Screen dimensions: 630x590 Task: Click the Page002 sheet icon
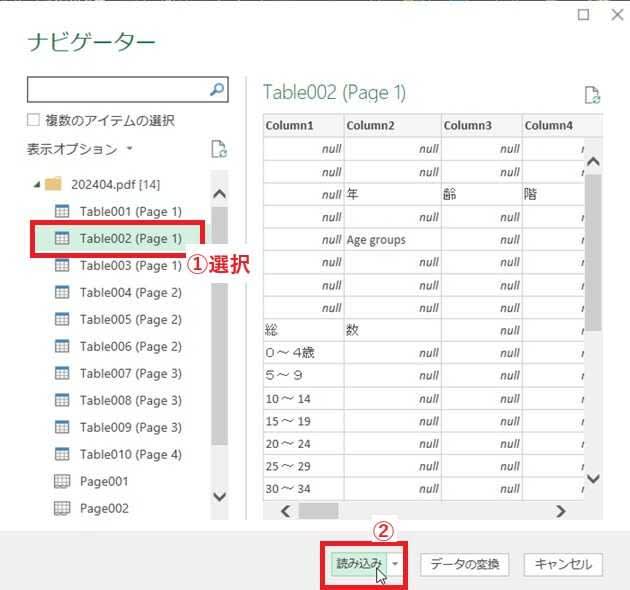61,508
